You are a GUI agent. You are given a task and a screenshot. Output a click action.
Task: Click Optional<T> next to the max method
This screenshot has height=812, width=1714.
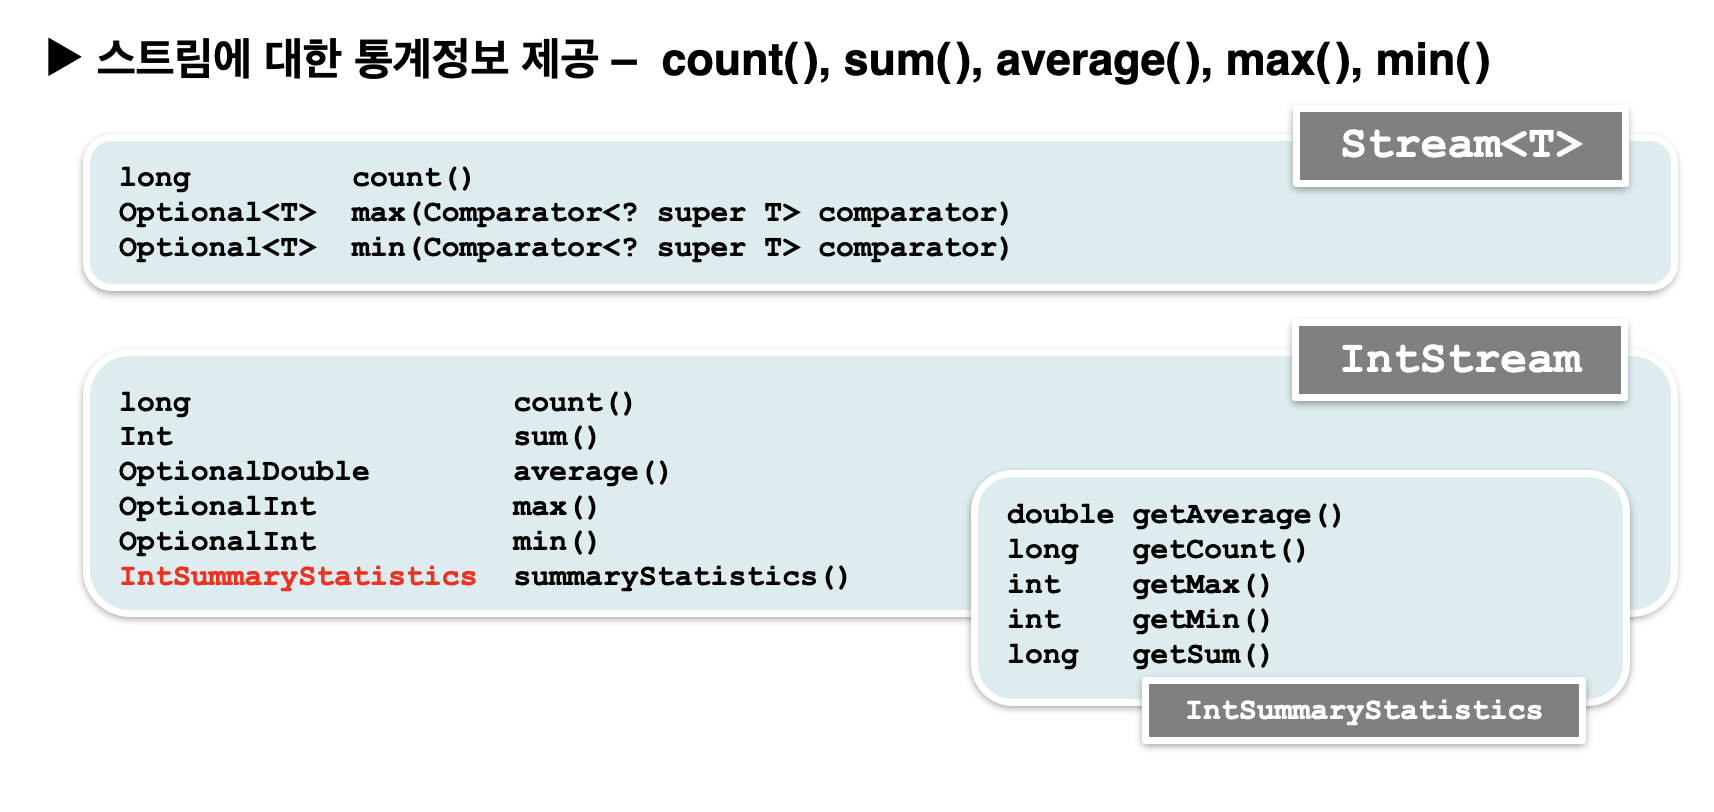[x=217, y=213]
